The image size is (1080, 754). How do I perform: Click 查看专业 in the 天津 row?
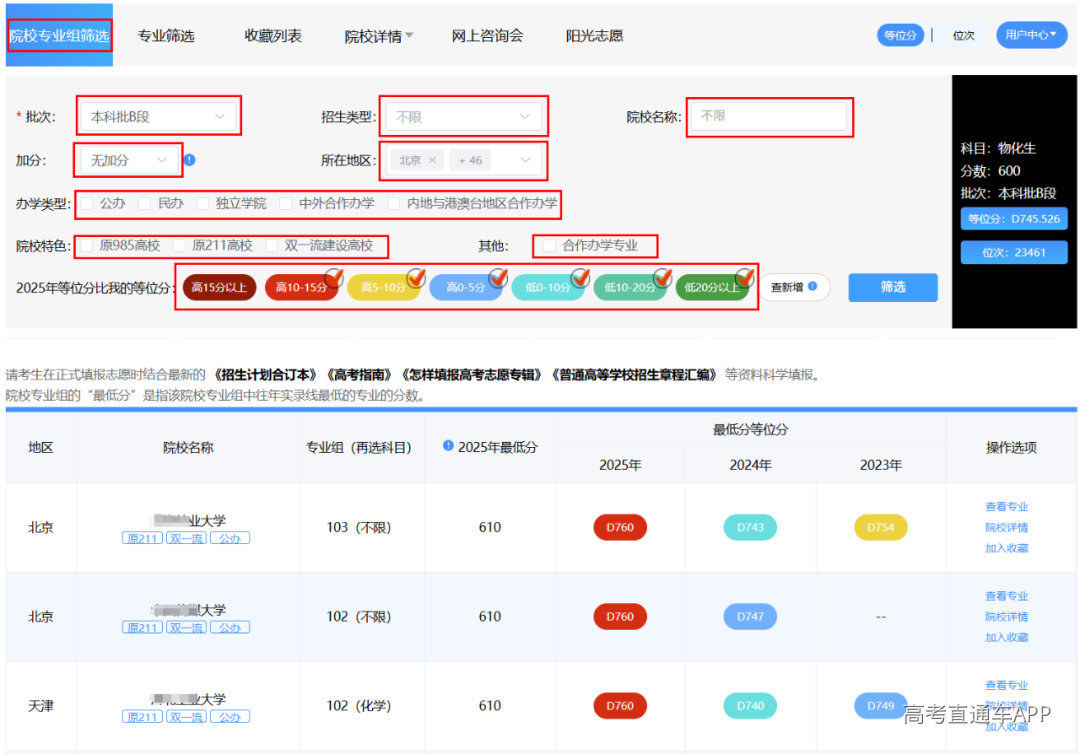[x=1006, y=685]
